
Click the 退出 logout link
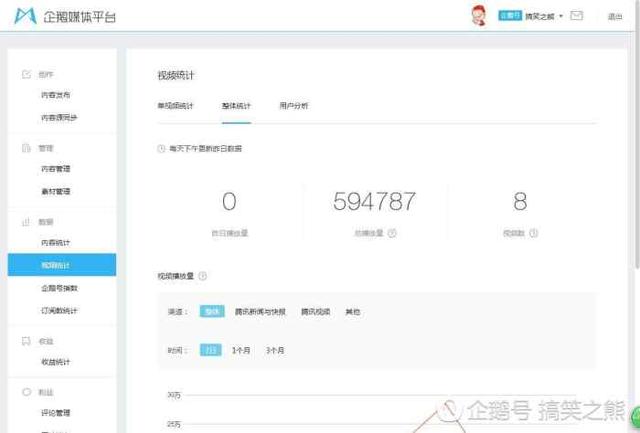click(614, 16)
